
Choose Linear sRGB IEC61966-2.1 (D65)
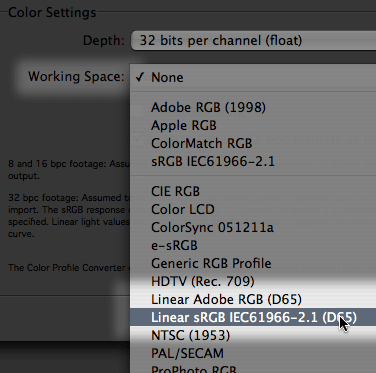253,317
